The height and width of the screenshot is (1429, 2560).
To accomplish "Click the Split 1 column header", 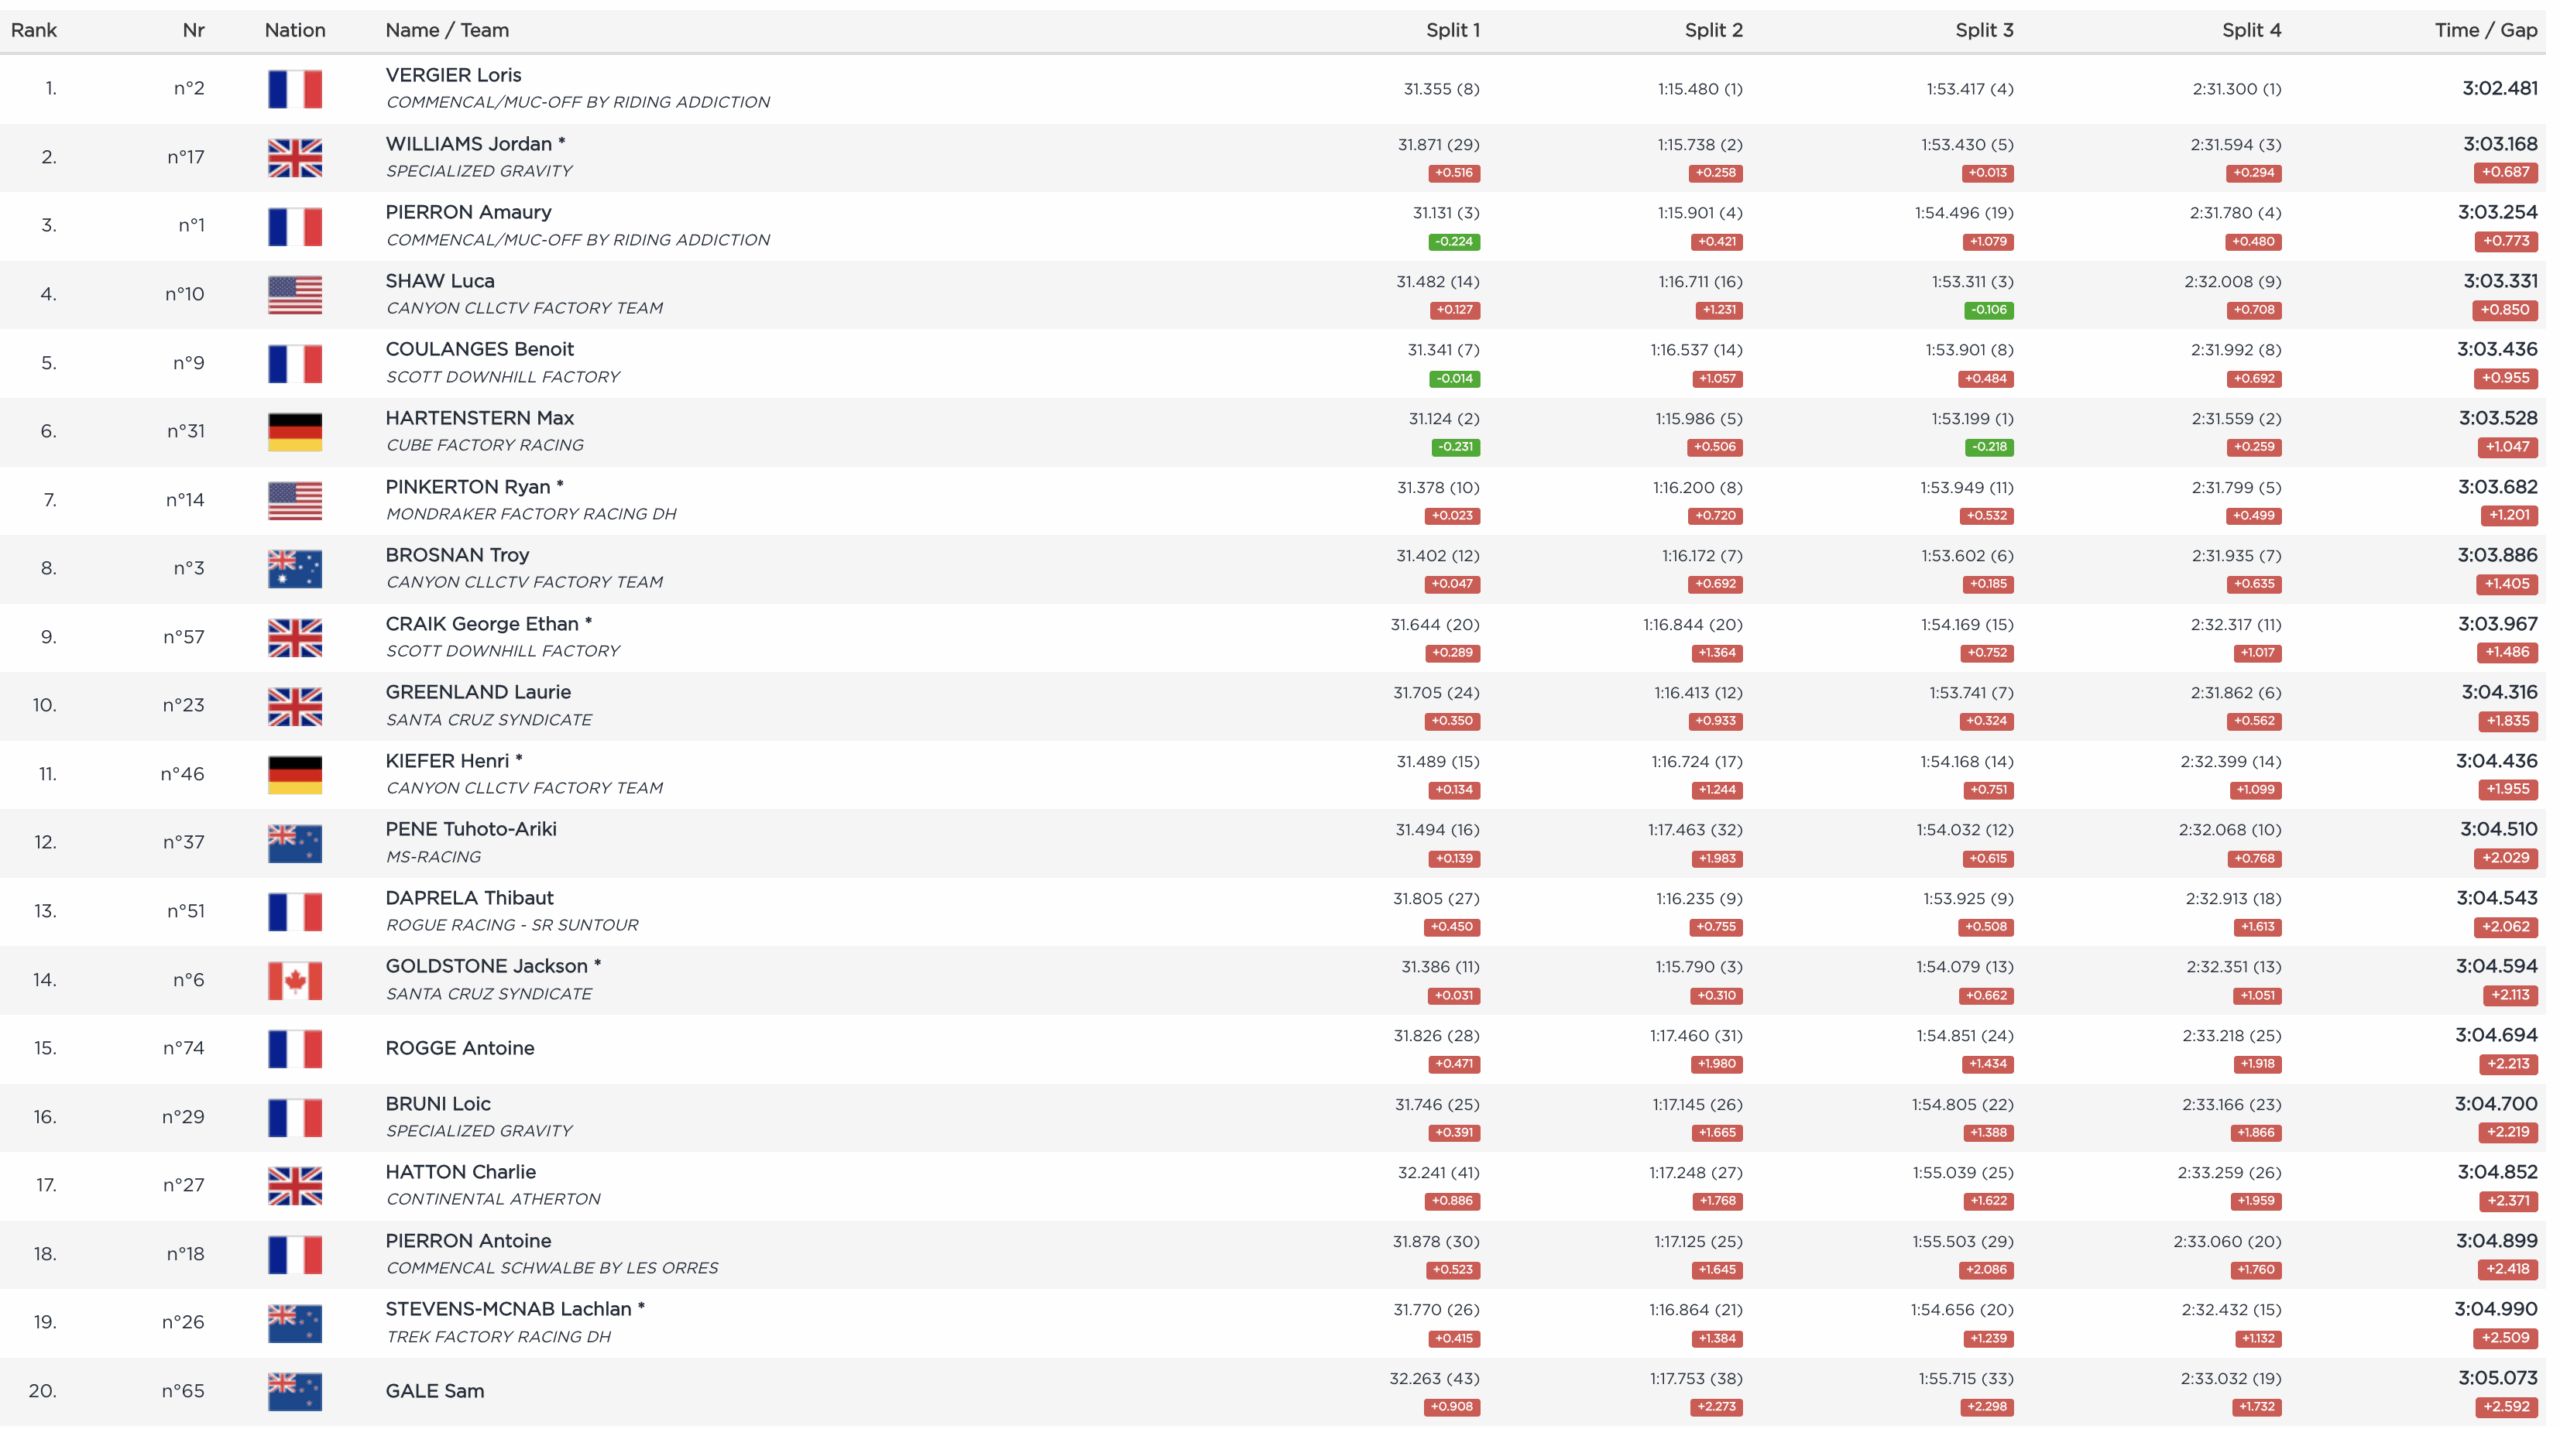I will [x=1452, y=30].
